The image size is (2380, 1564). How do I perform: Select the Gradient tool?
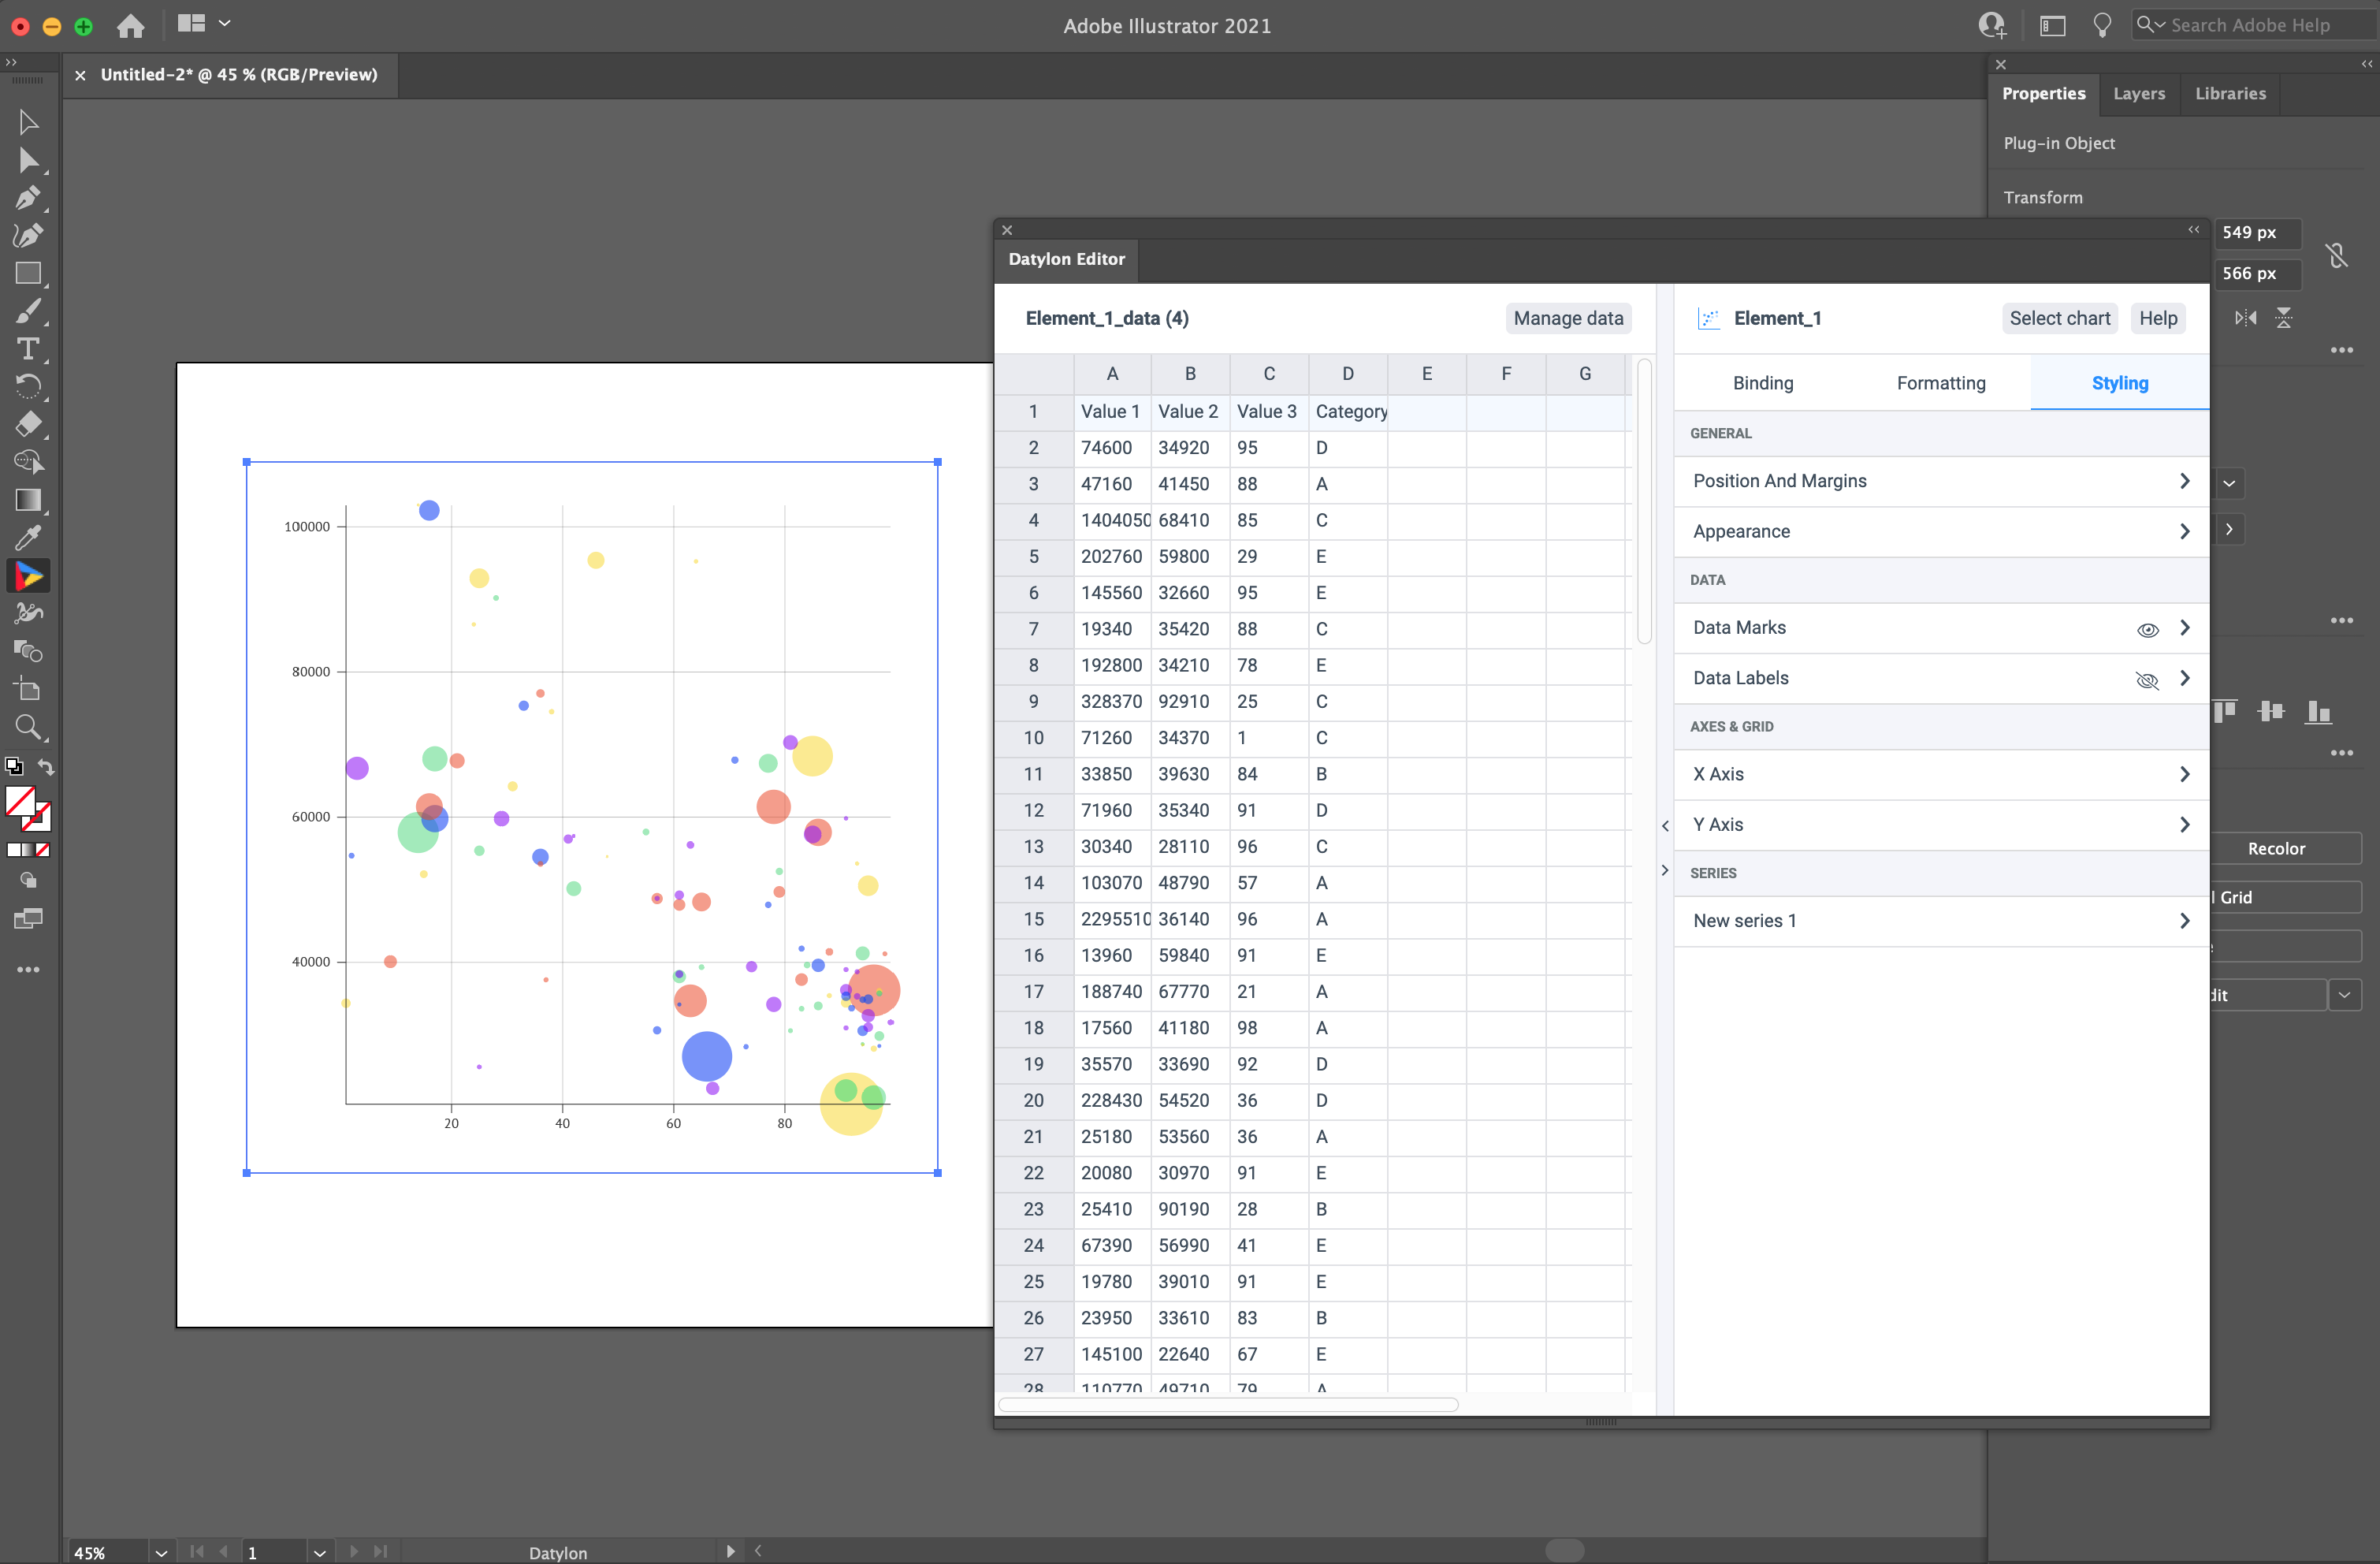(28, 500)
